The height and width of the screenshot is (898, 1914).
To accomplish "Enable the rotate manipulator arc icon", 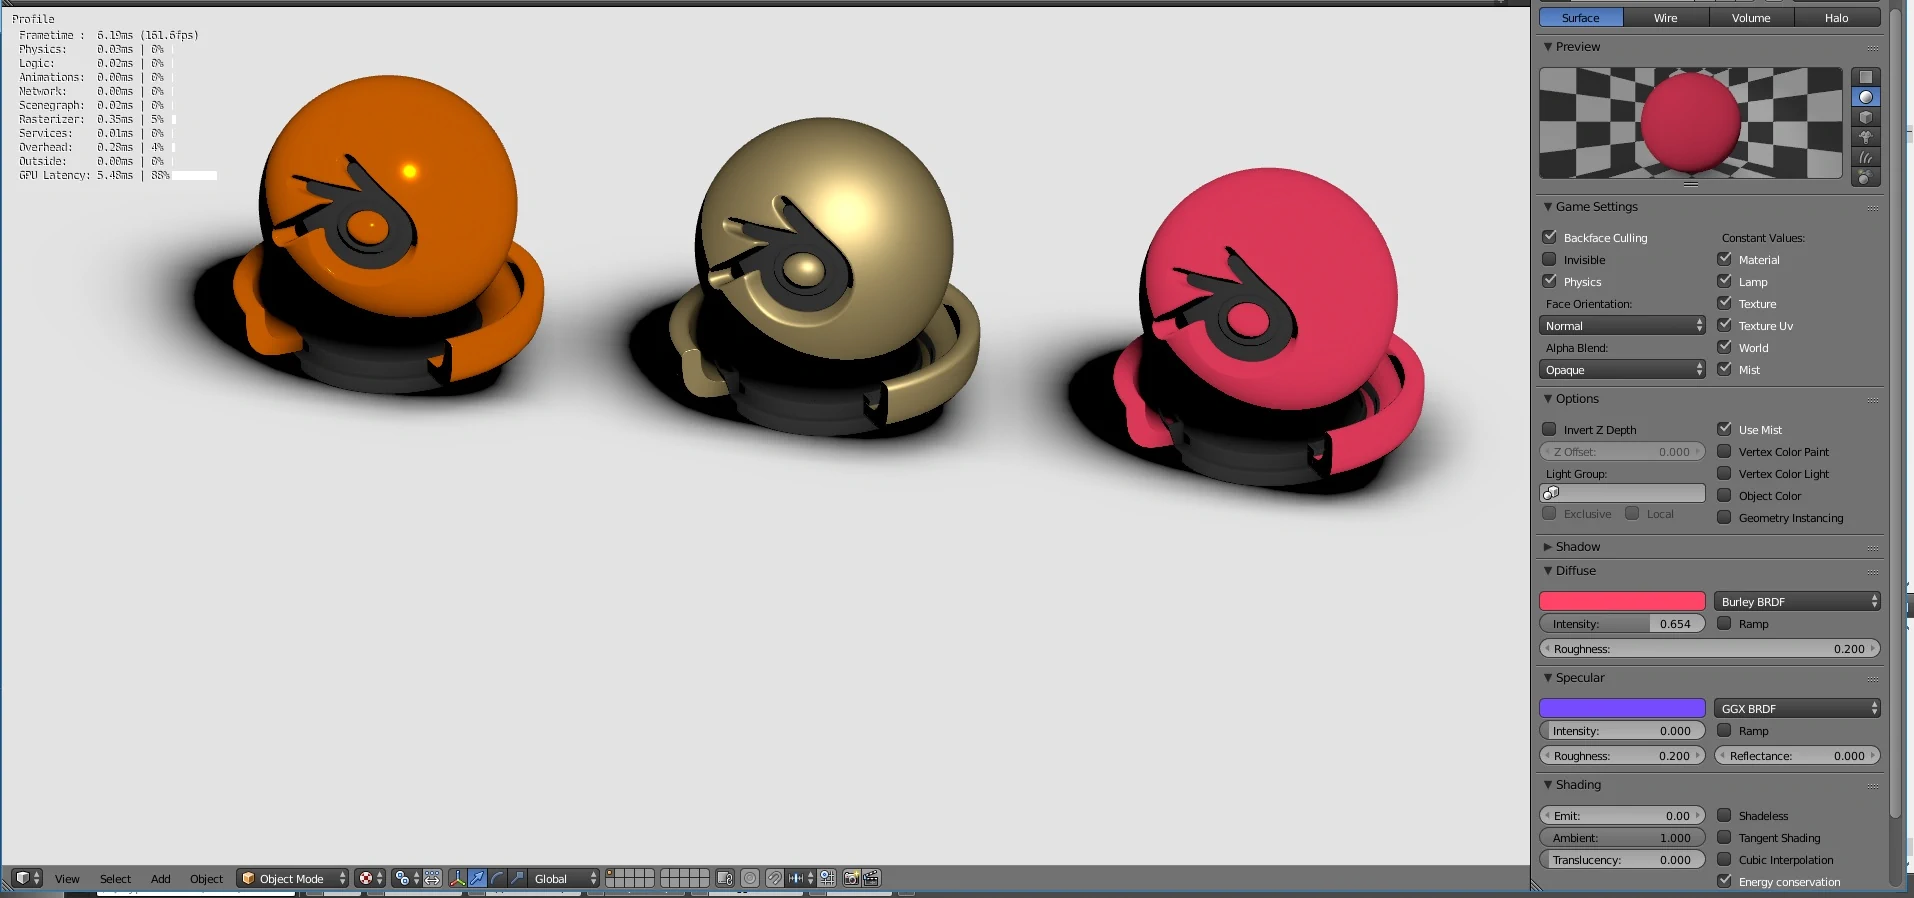I will (x=497, y=878).
